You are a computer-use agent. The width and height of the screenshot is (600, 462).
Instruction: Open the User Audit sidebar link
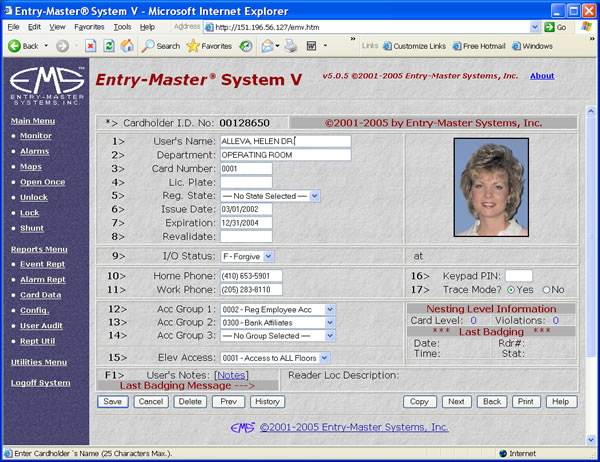coord(41,326)
